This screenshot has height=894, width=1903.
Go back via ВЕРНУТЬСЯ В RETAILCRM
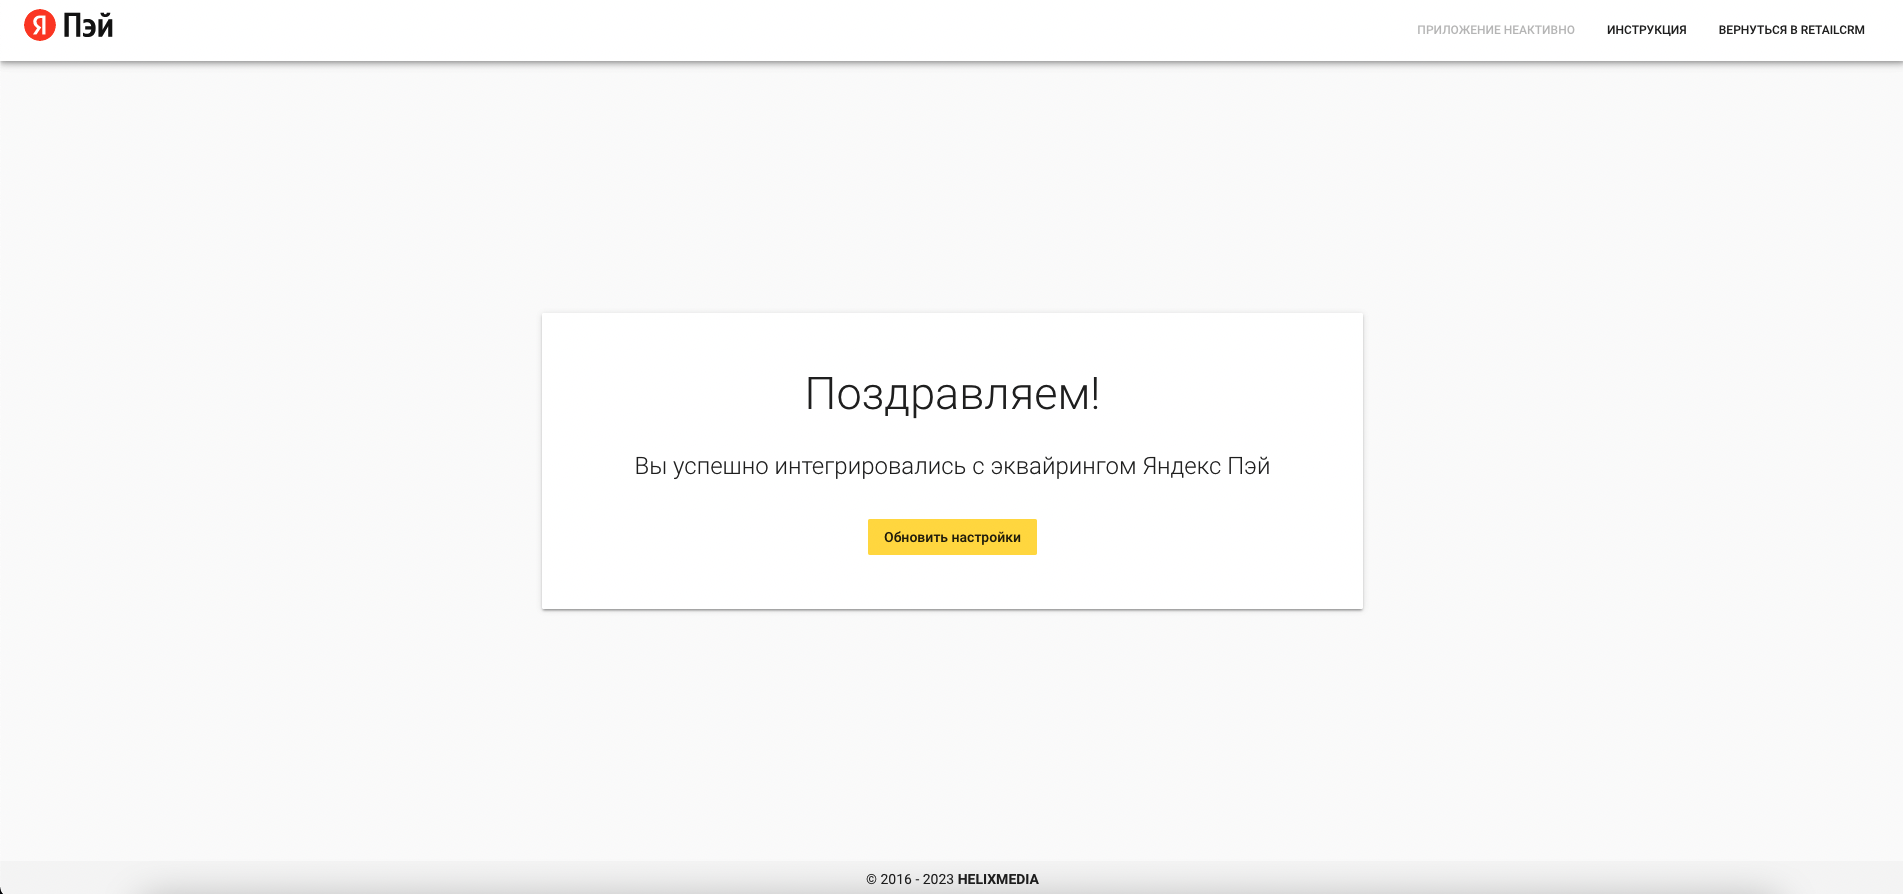[1791, 30]
